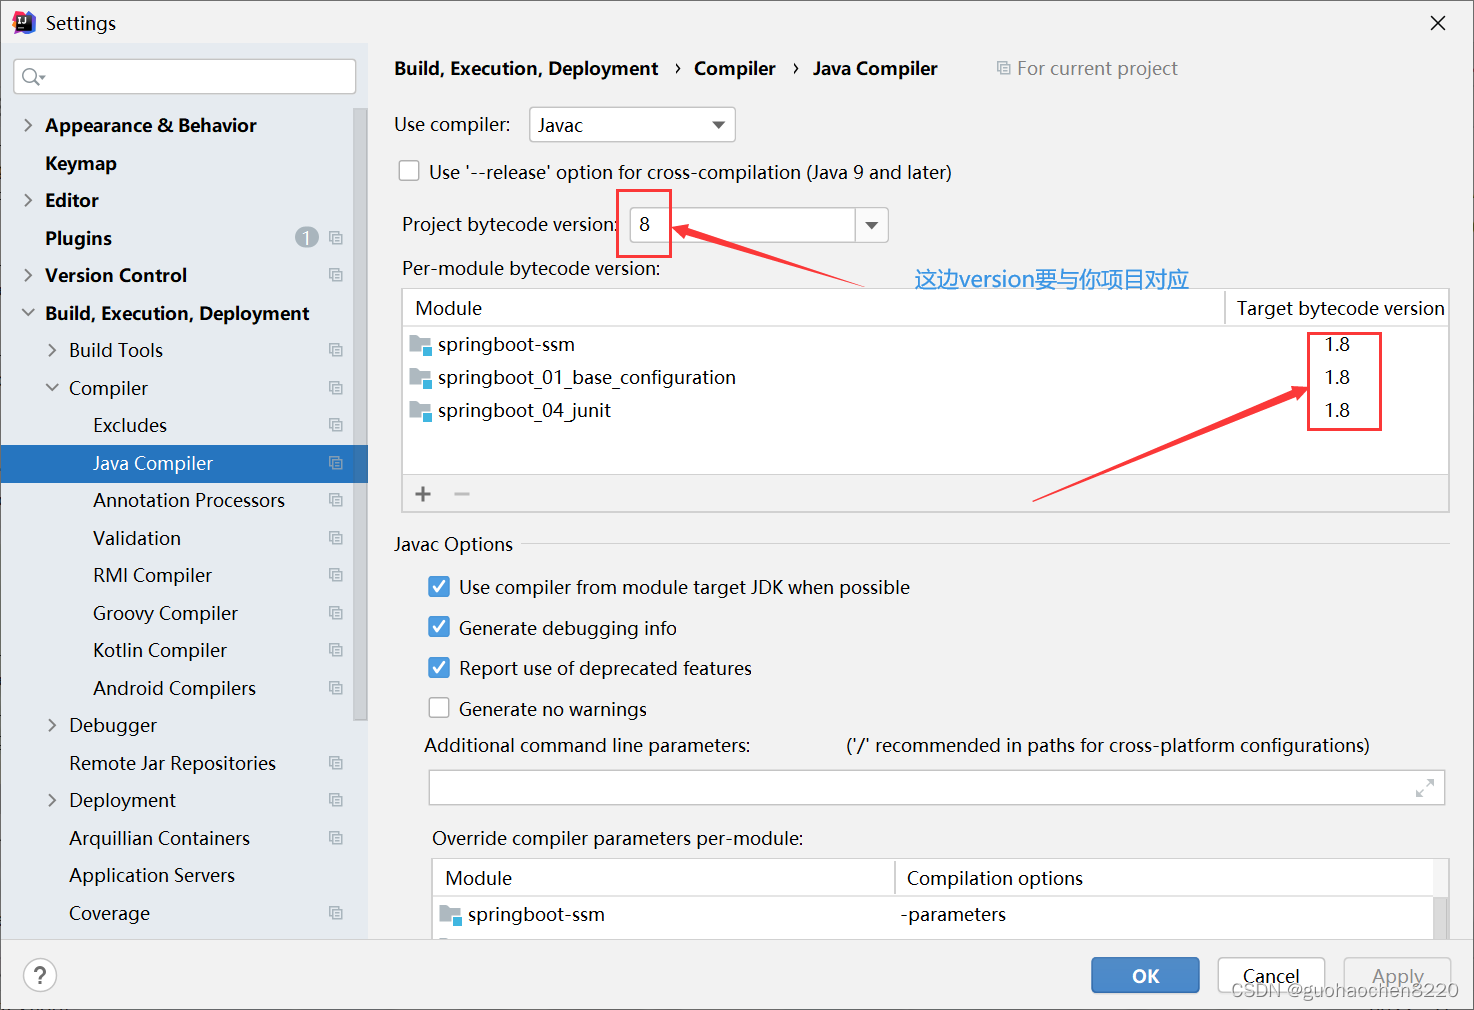Open the Plugins settings page

coord(78,238)
